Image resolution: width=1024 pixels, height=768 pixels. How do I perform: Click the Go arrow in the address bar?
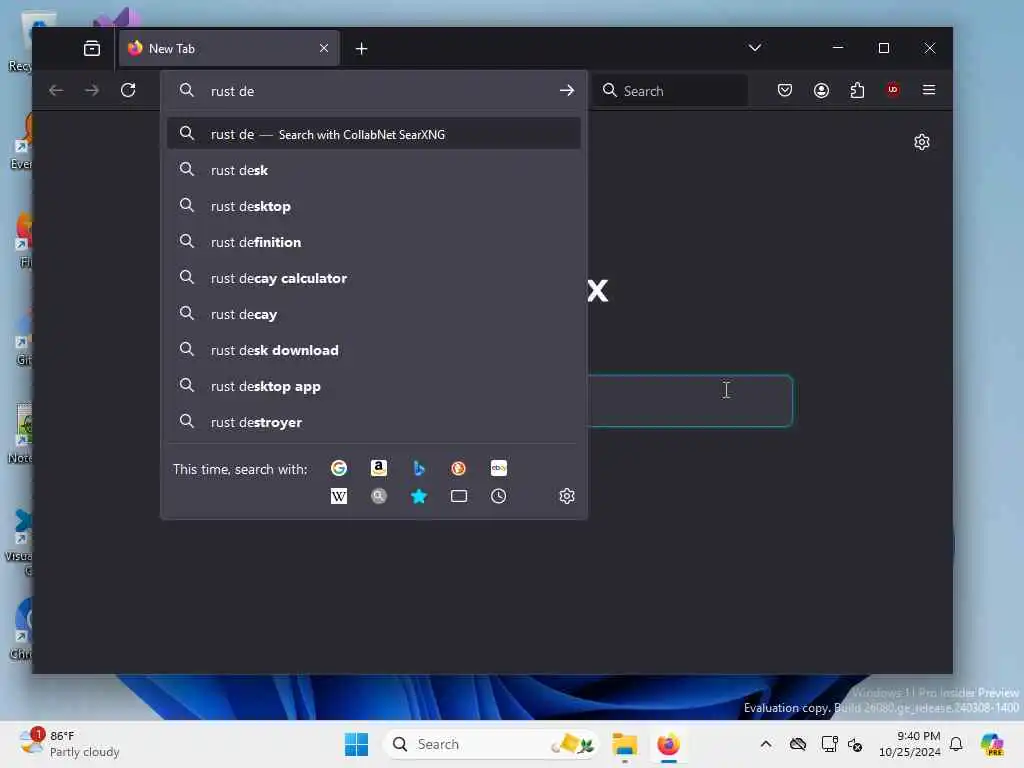[x=567, y=91]
